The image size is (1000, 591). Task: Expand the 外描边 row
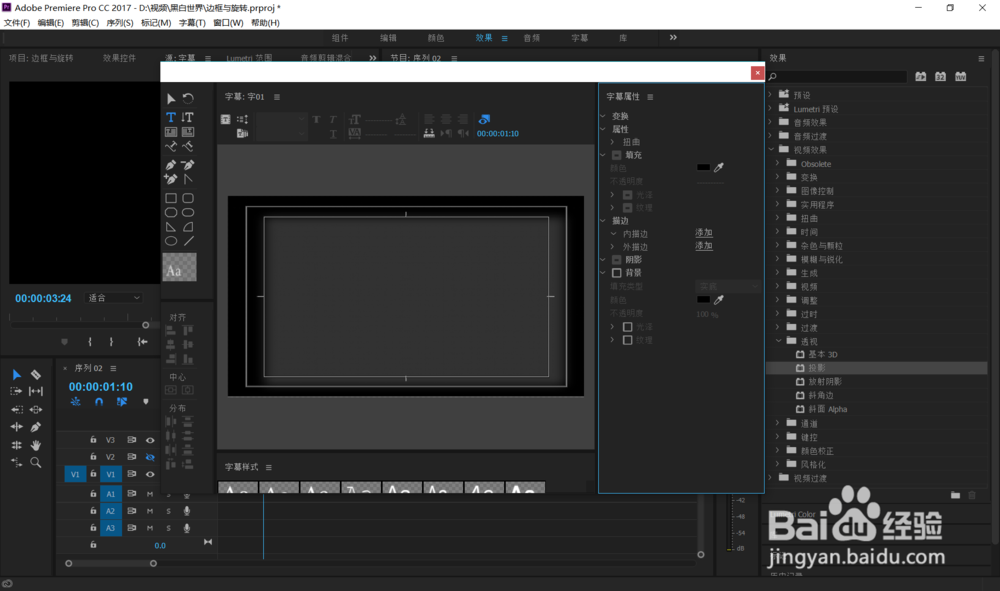tap(612, 247)
